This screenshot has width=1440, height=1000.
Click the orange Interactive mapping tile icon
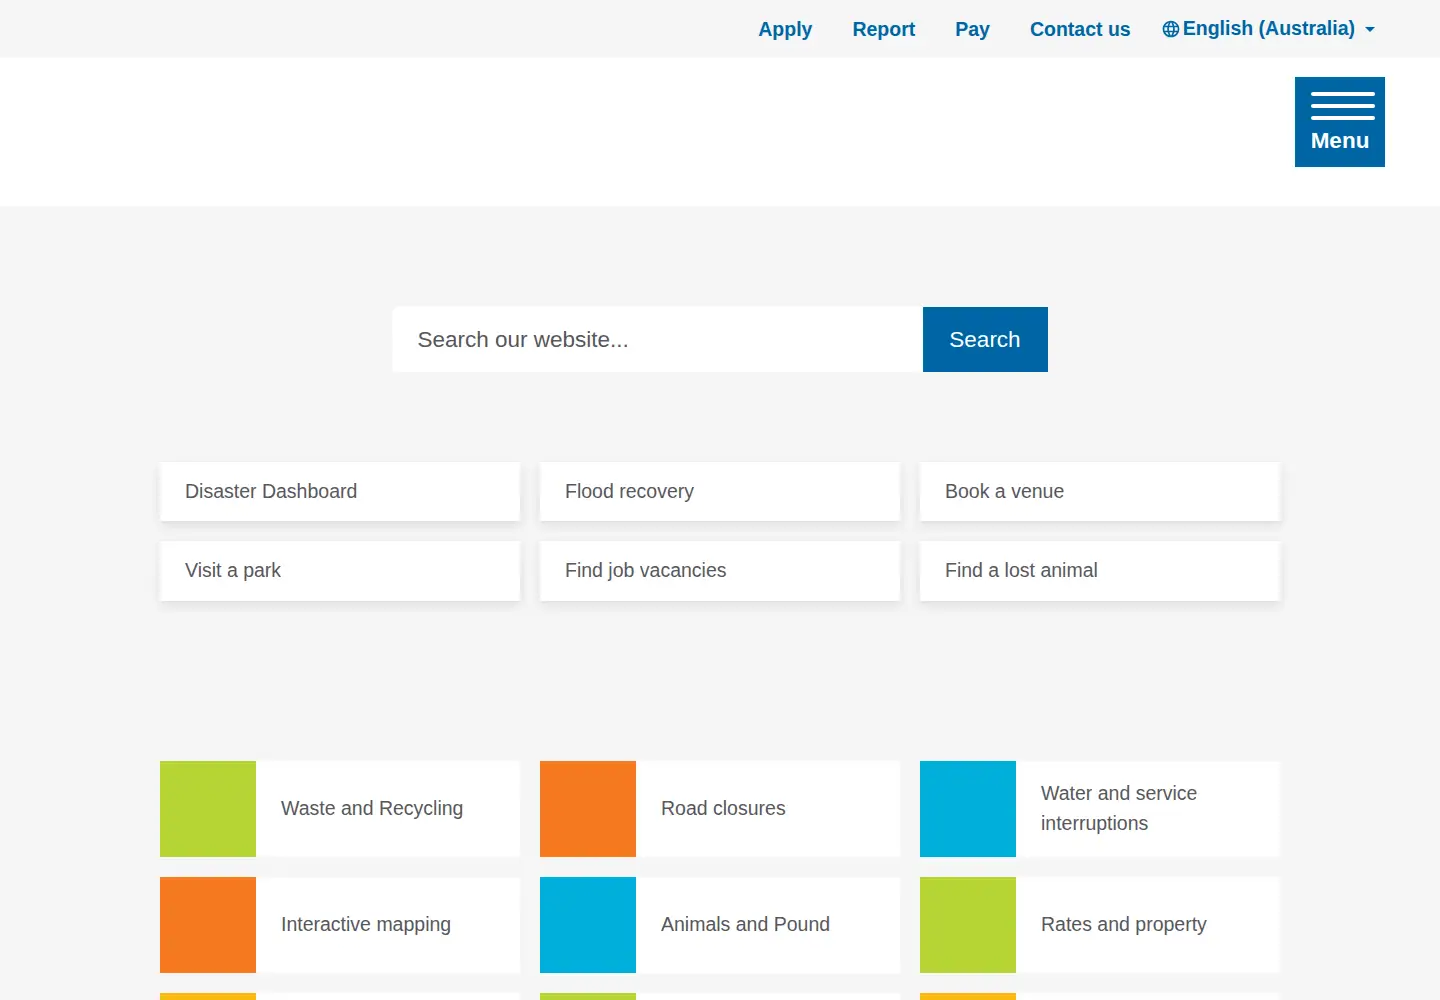208,925
